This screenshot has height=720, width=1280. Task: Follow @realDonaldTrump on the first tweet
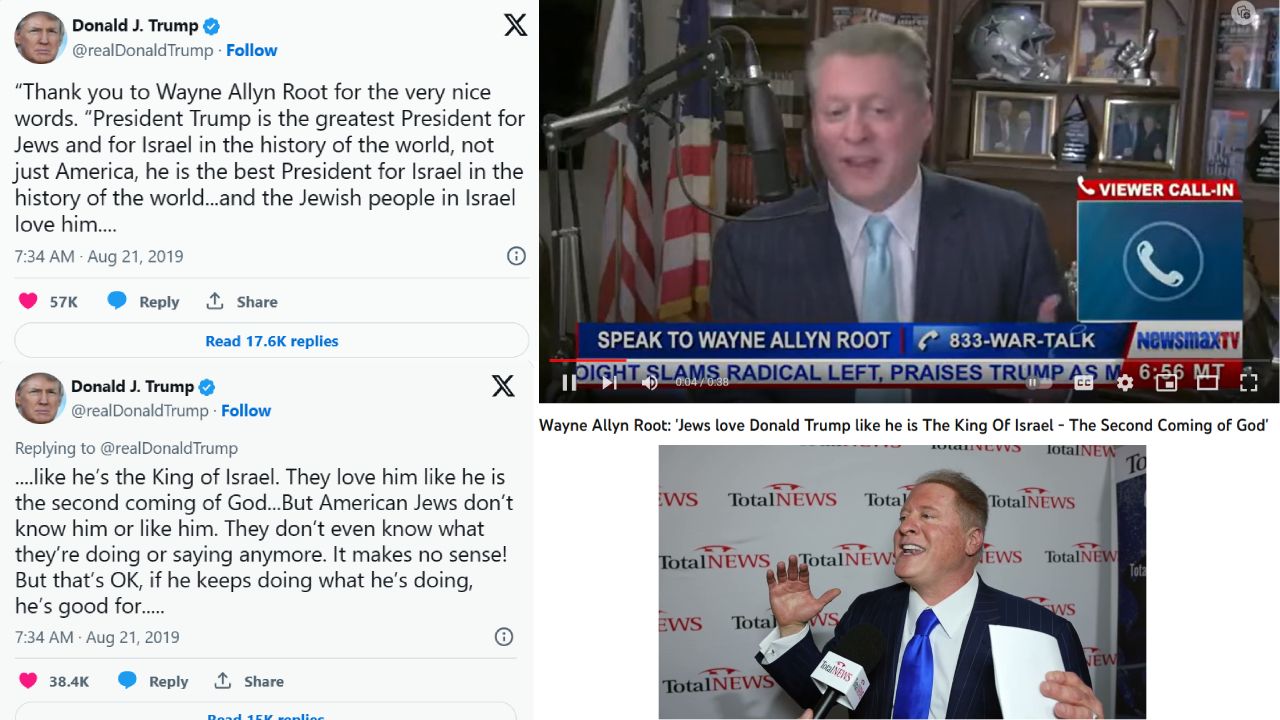(x=252, y=50)
